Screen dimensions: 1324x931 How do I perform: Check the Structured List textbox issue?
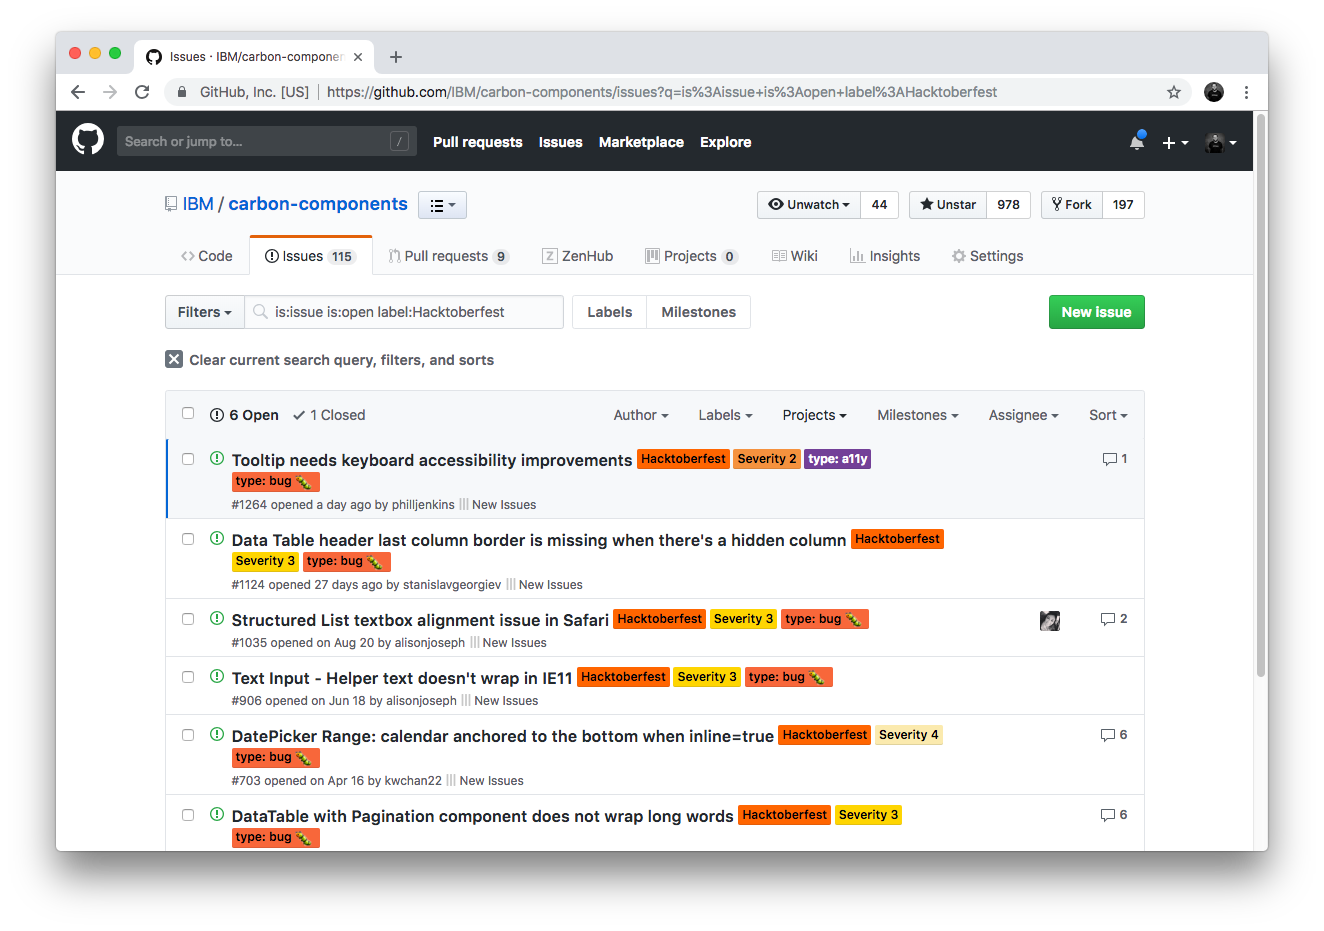[188, 619]
